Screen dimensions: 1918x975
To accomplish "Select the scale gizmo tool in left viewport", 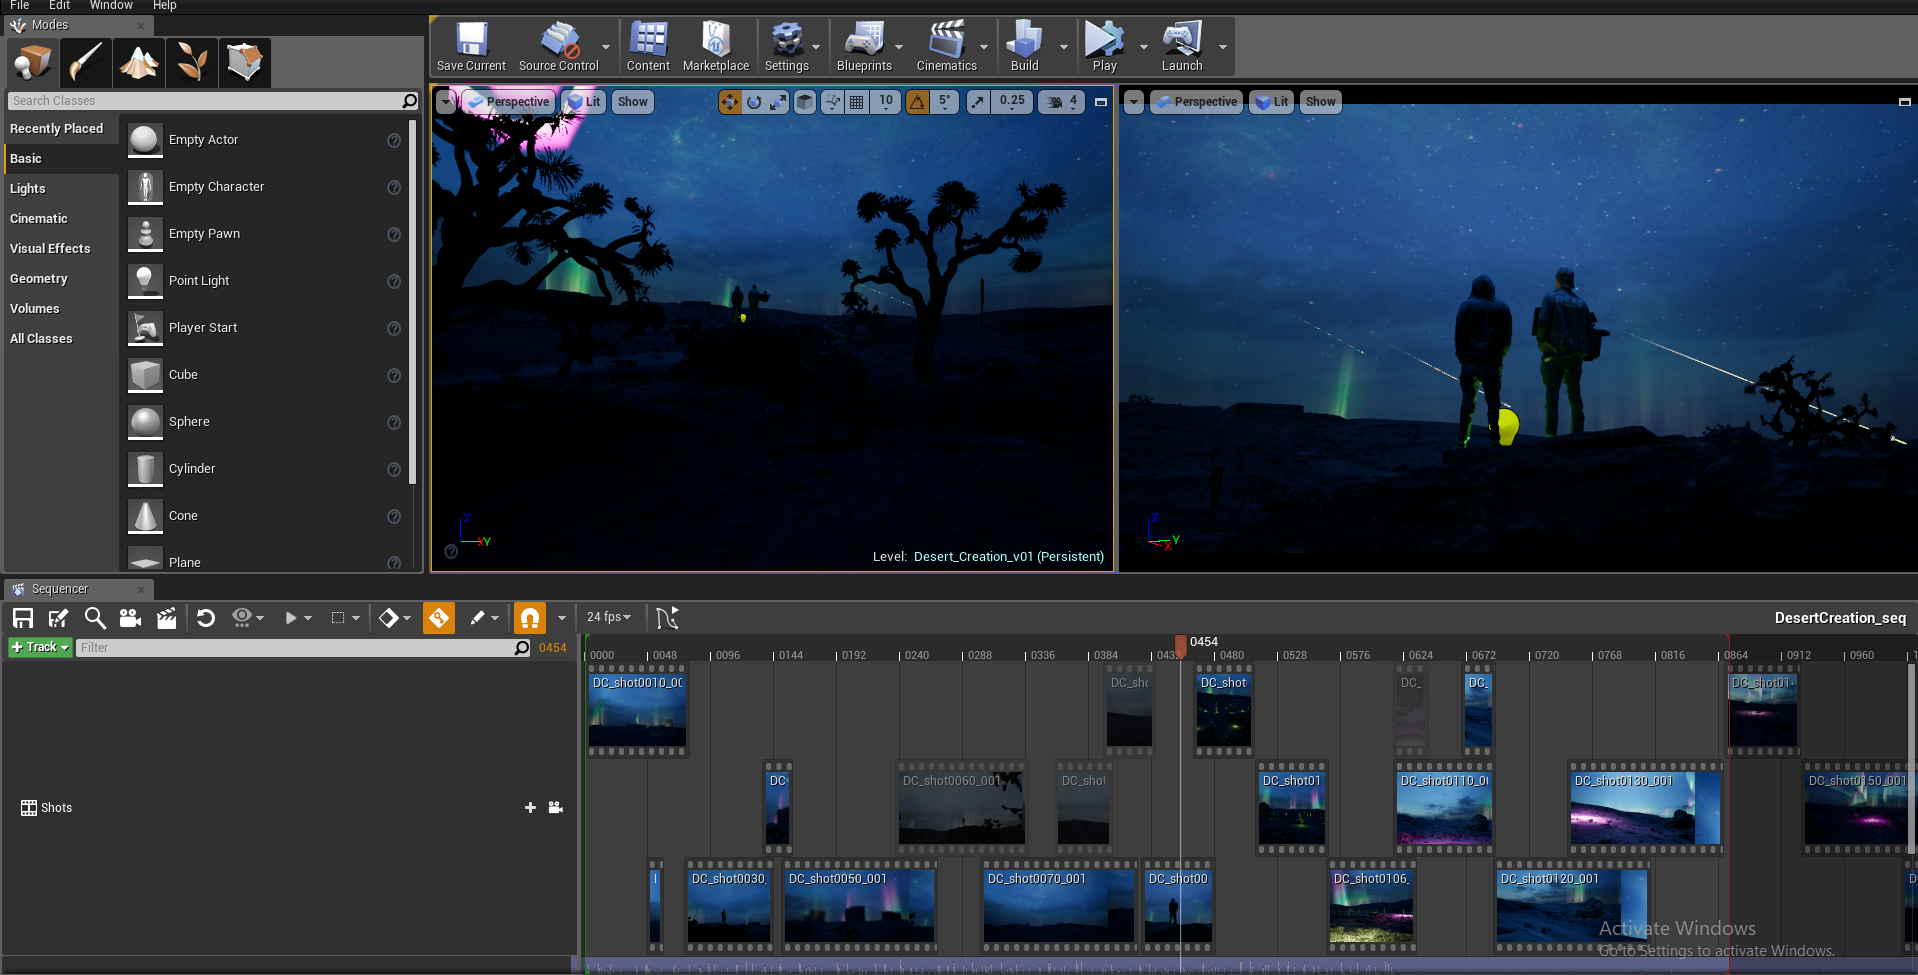I will click(778, 102).
